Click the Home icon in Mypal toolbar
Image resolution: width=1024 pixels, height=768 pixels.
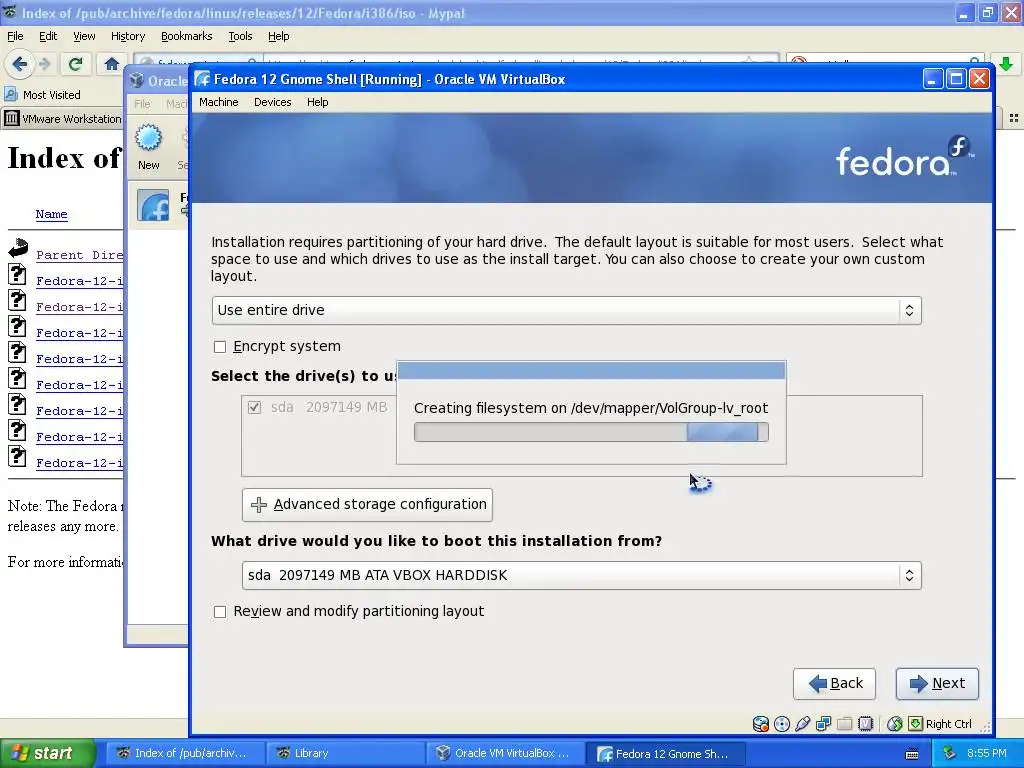tap(112, 64)
